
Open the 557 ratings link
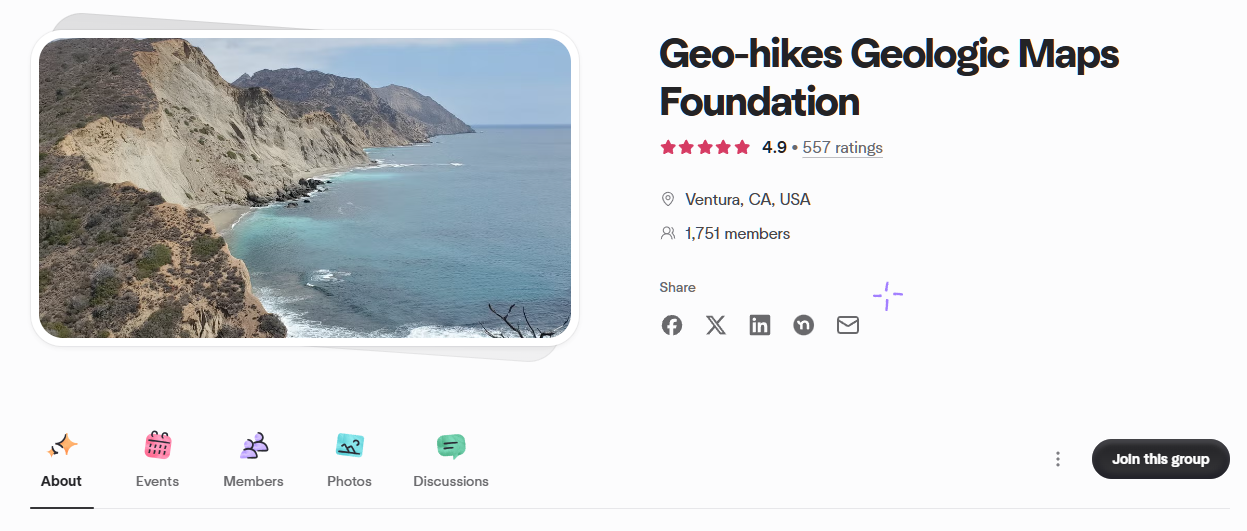(x=842, y=148)
